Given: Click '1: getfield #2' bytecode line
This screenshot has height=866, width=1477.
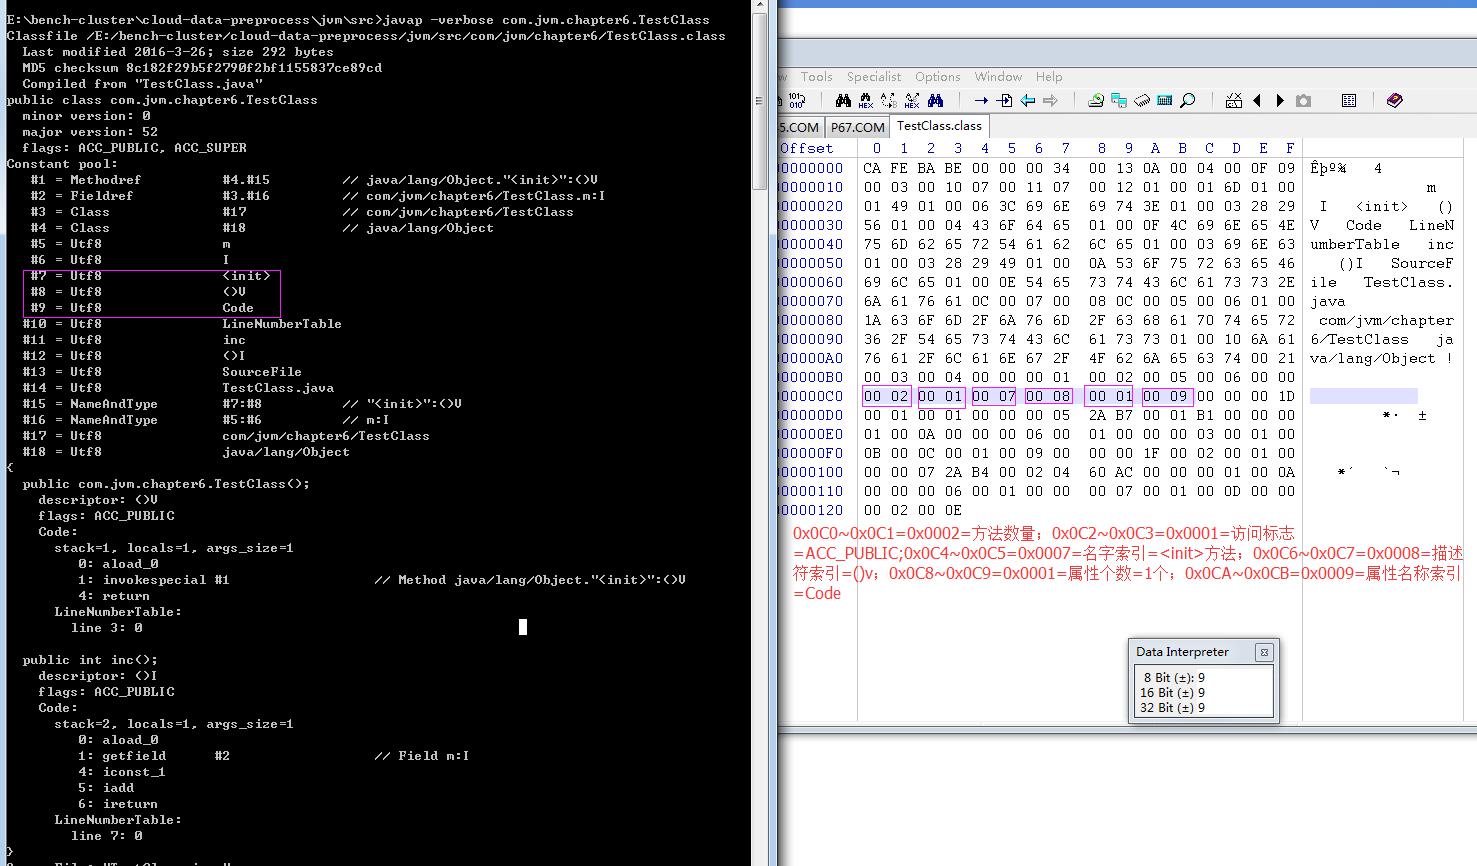Looking at the screenshot, I should tap(274, 756).
